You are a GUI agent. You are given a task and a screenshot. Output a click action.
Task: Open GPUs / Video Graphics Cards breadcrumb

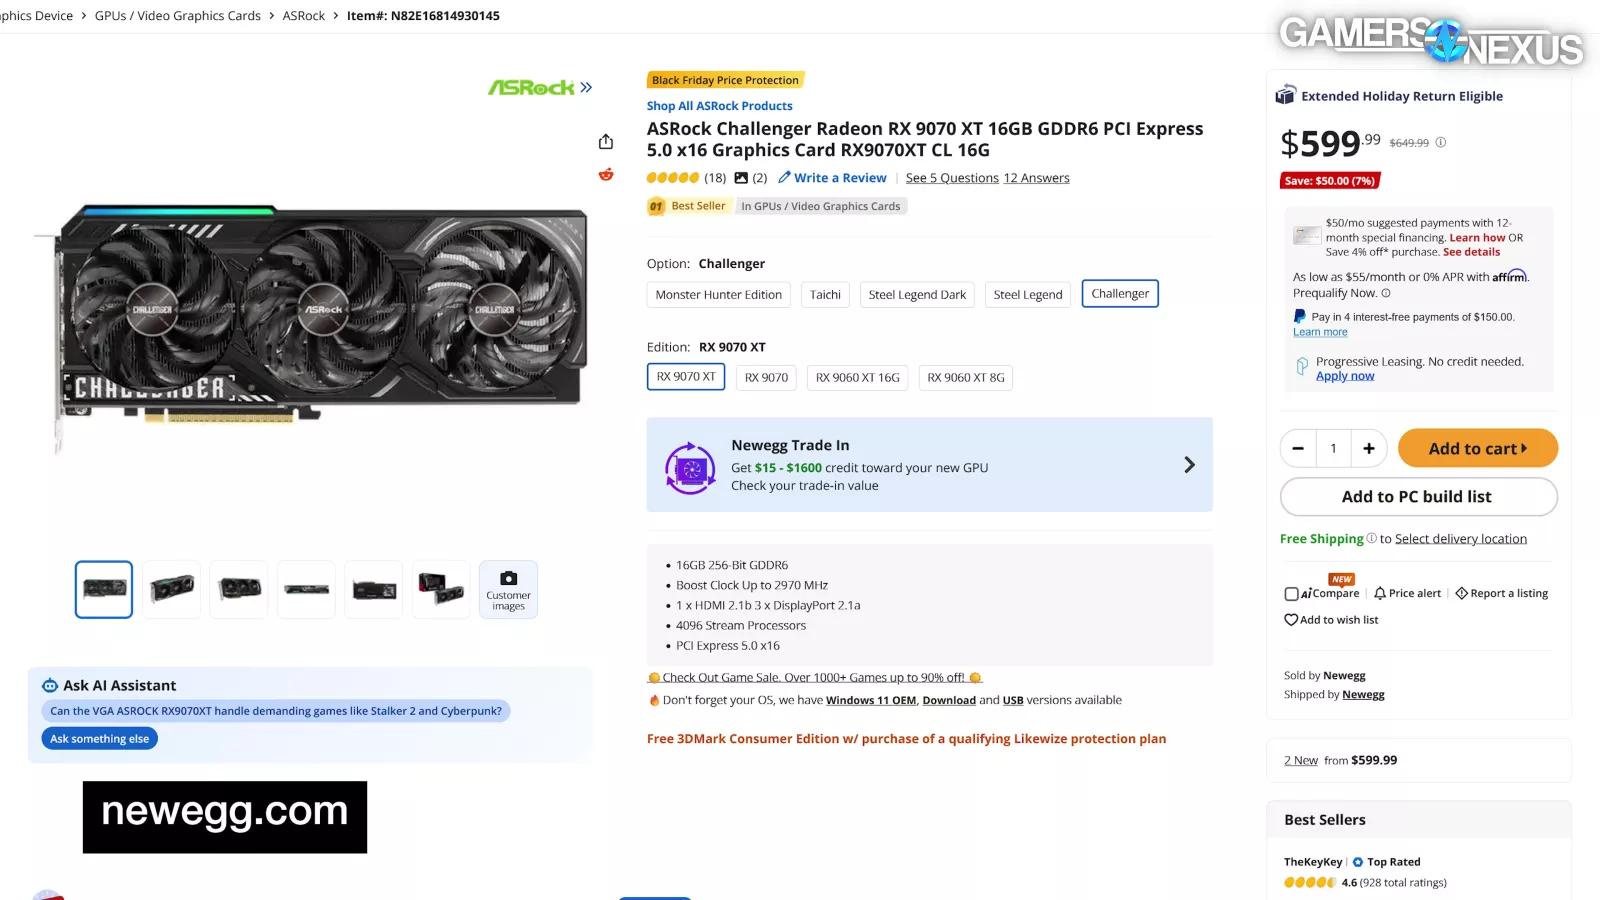point(178,16)
